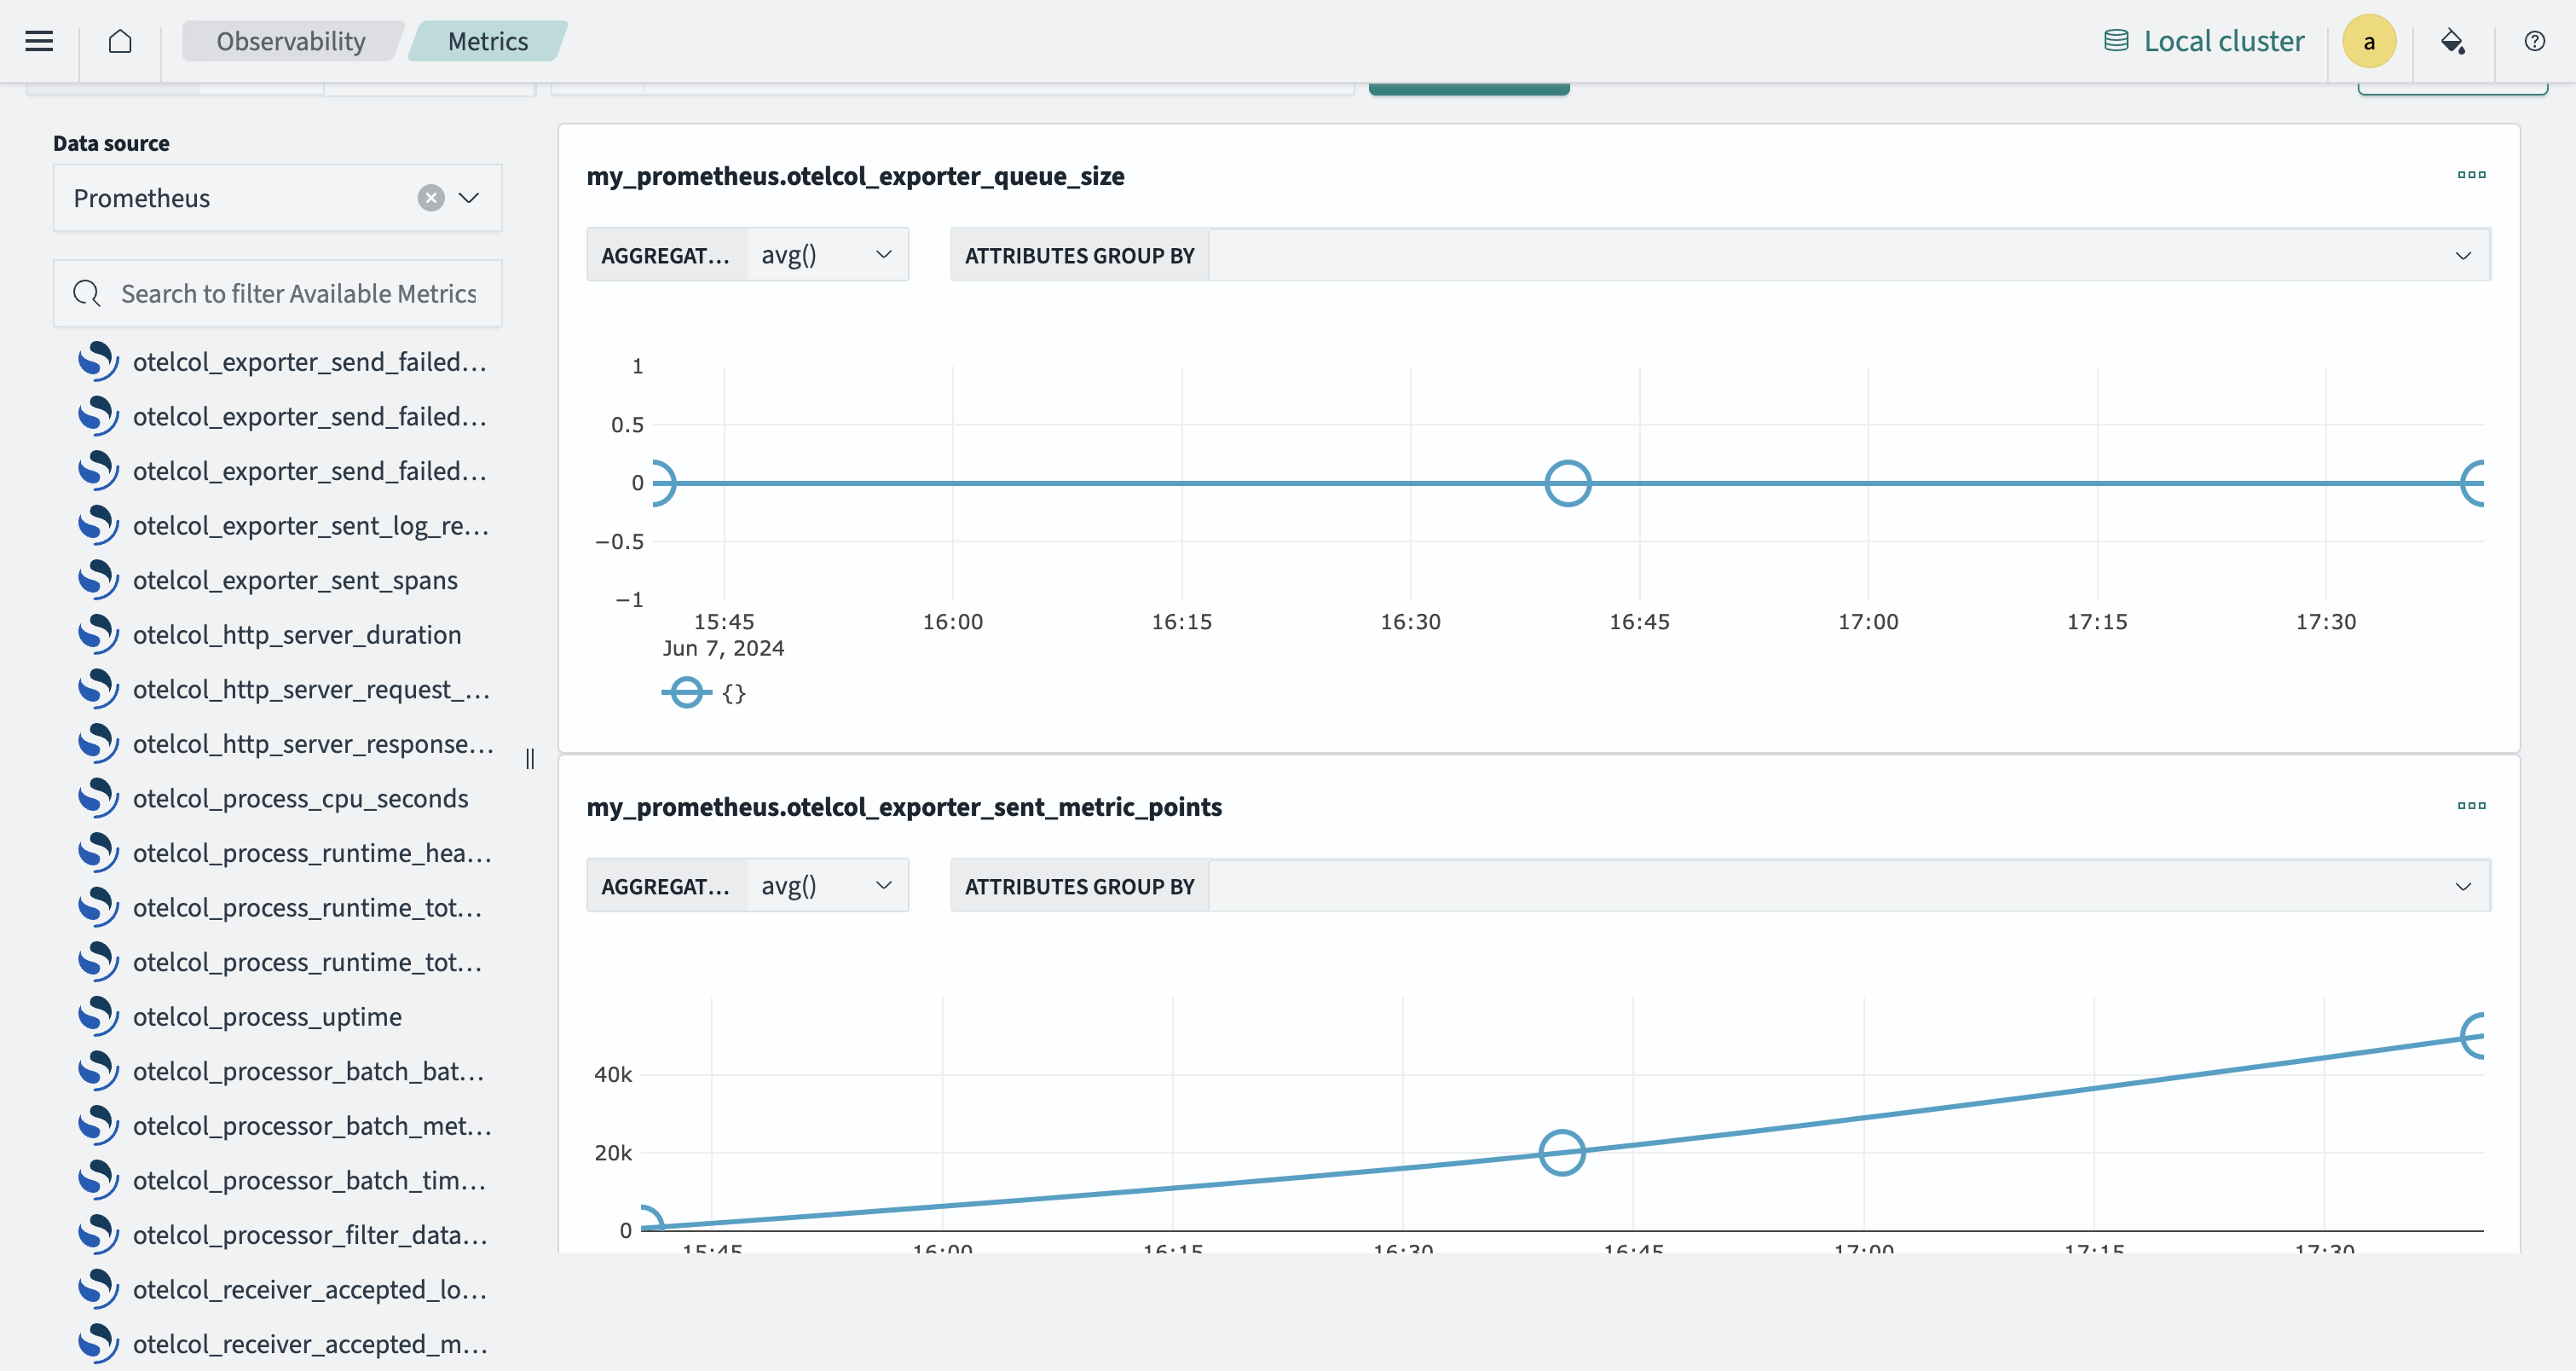Open Help using the question mark icon

coord(2534,40)
